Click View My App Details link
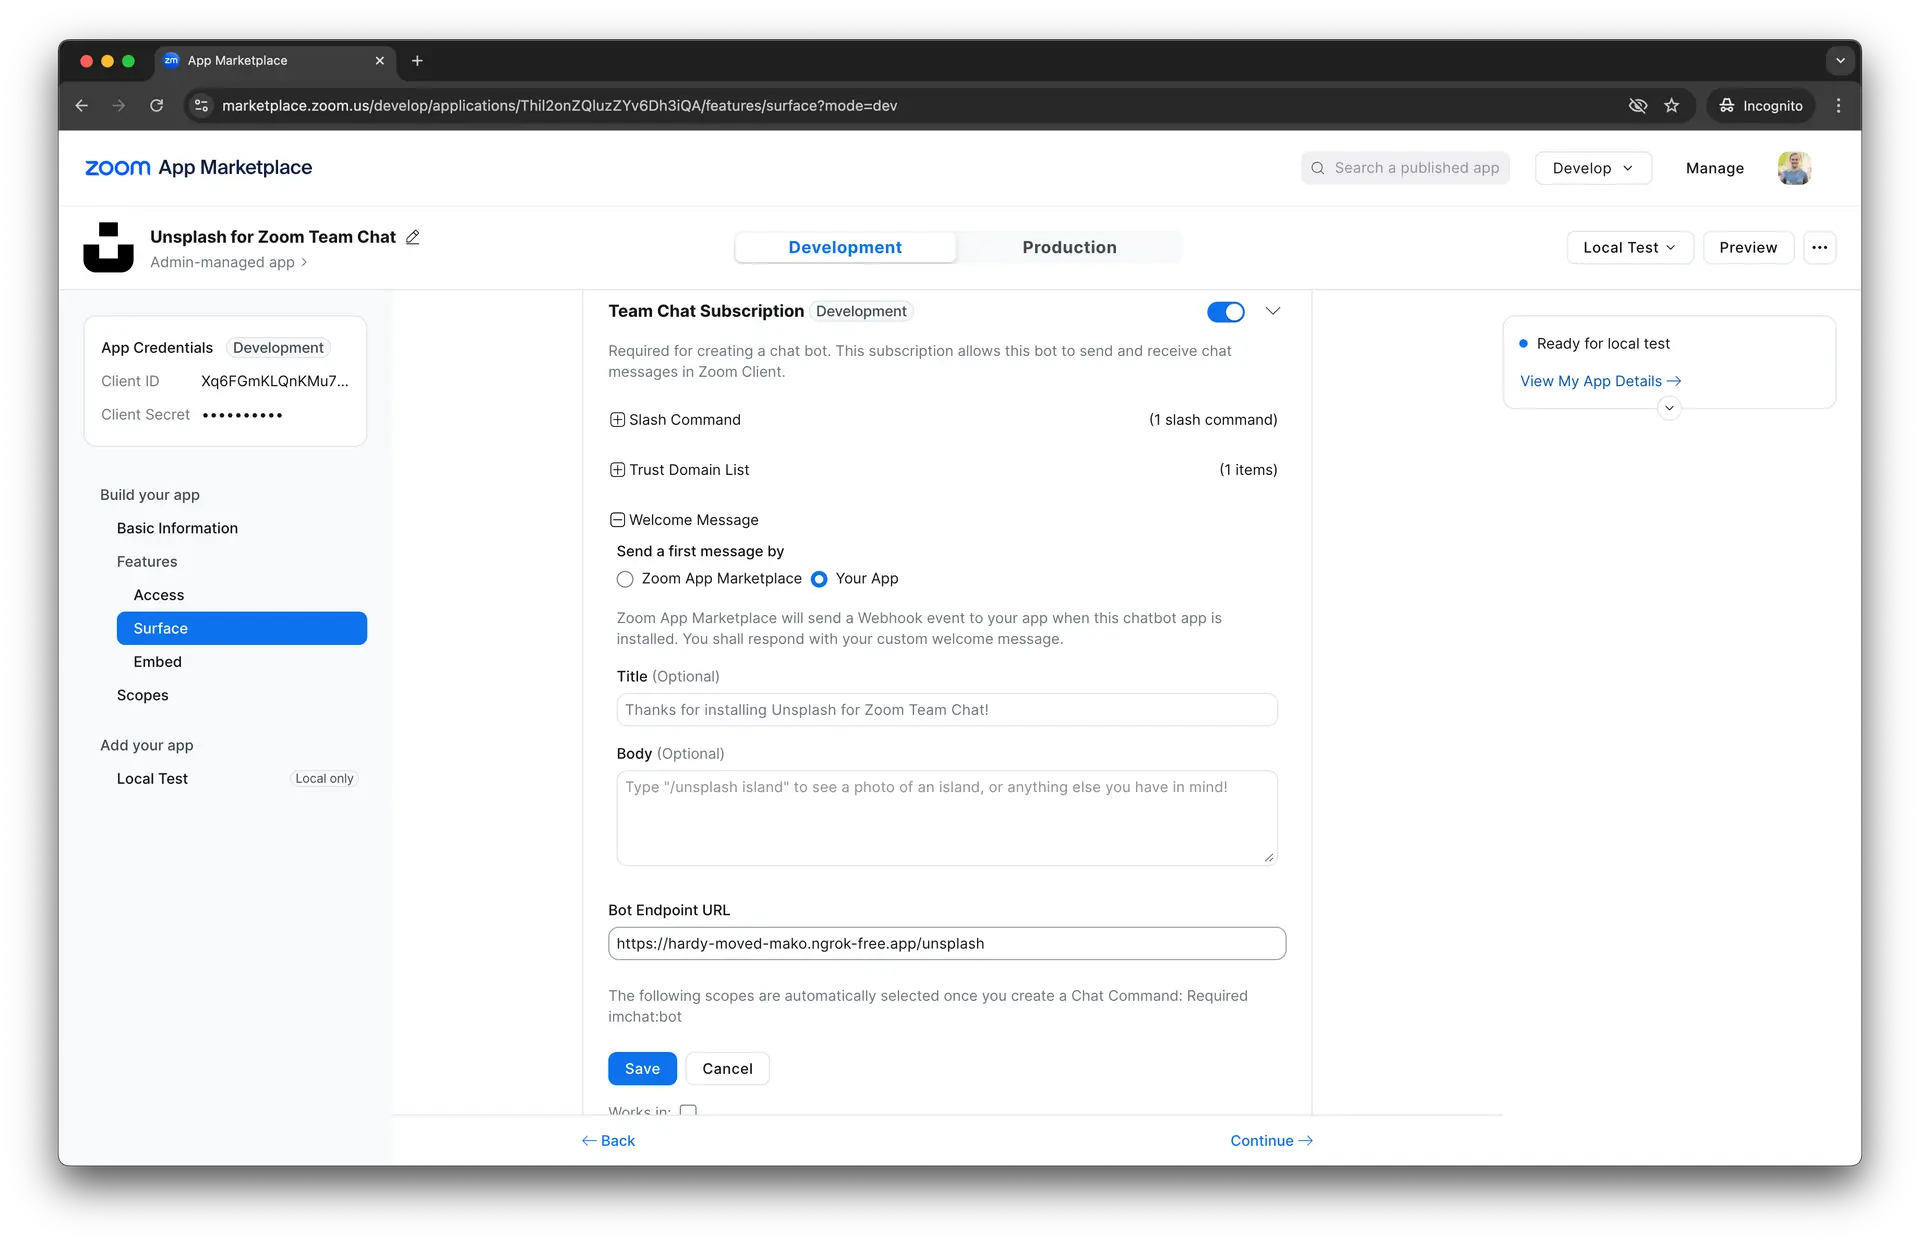This screenshot has width=1920, height=1243. pyautogui.click(x=1600, y=381)
